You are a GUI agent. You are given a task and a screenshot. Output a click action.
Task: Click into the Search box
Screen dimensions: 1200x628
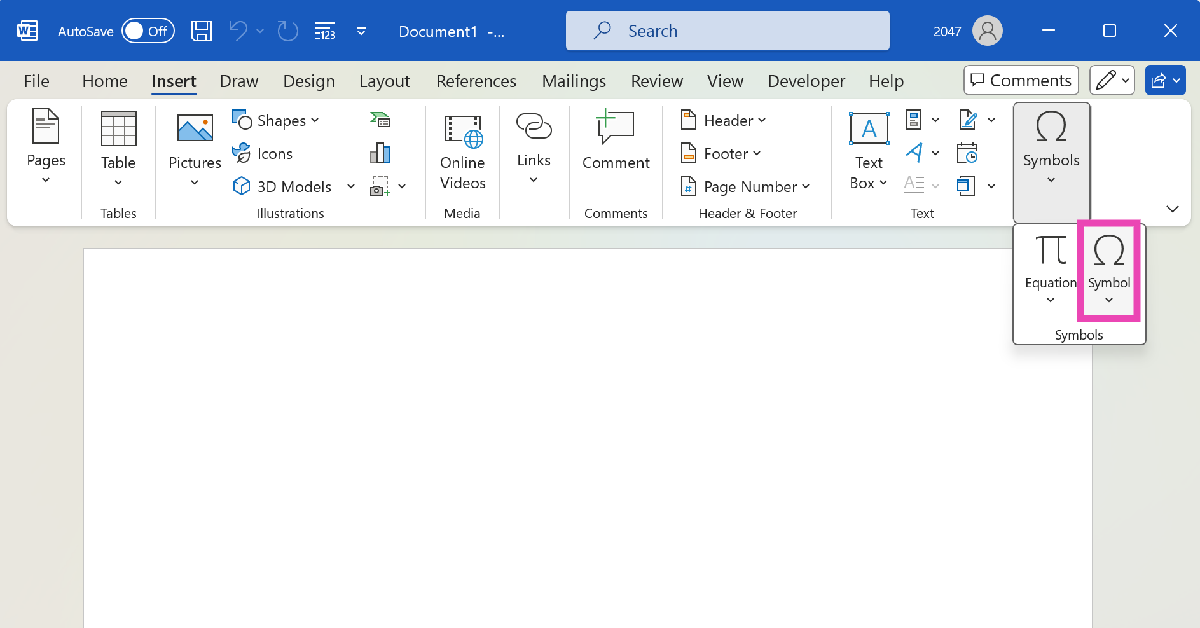click(x=727, y=31)
